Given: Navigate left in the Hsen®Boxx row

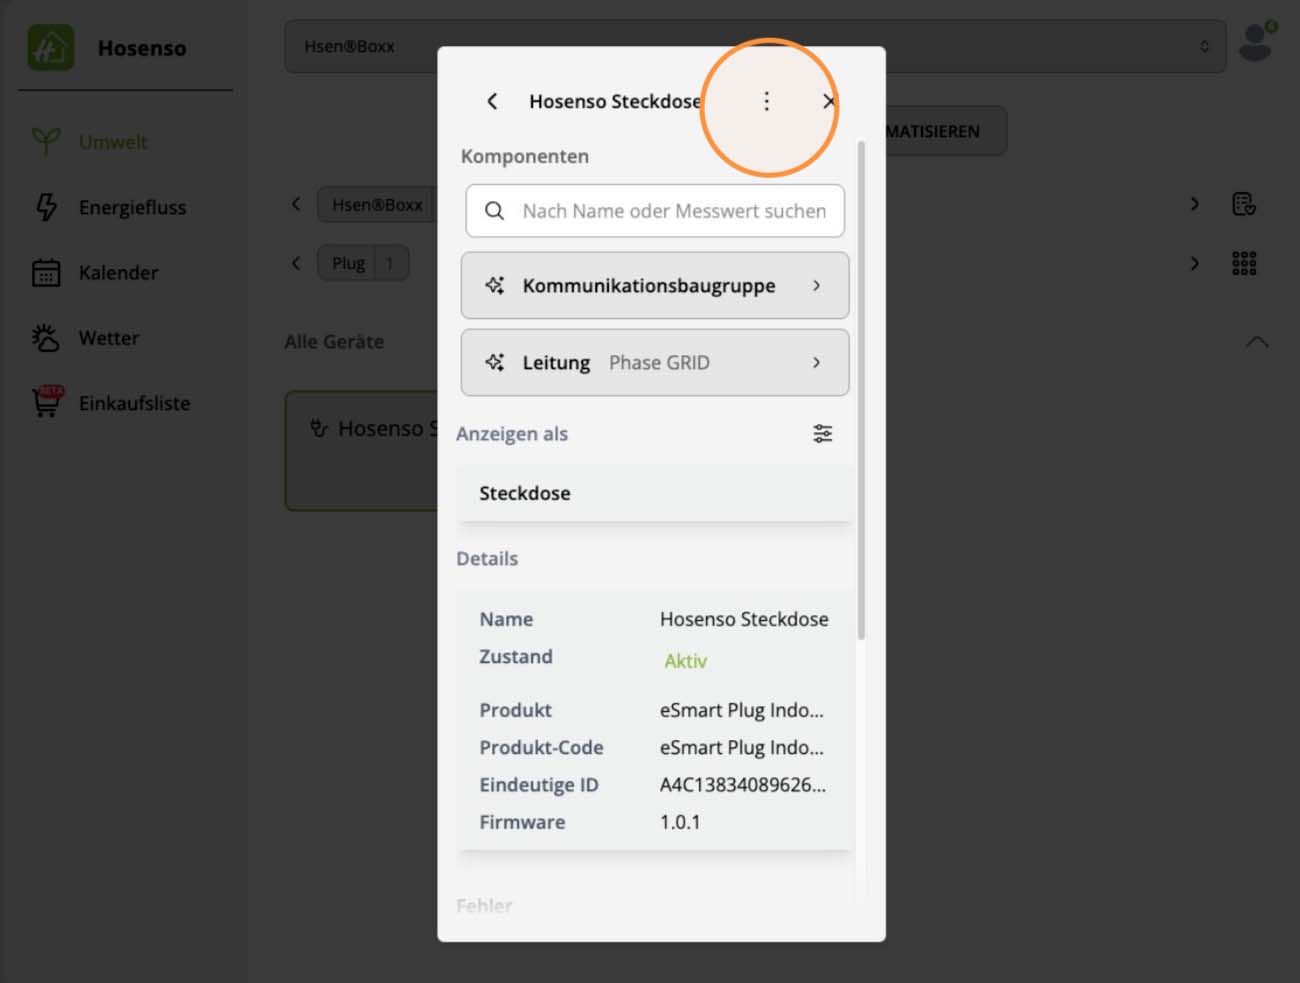Looking at the screenshot, I should [x=296, y=204].
